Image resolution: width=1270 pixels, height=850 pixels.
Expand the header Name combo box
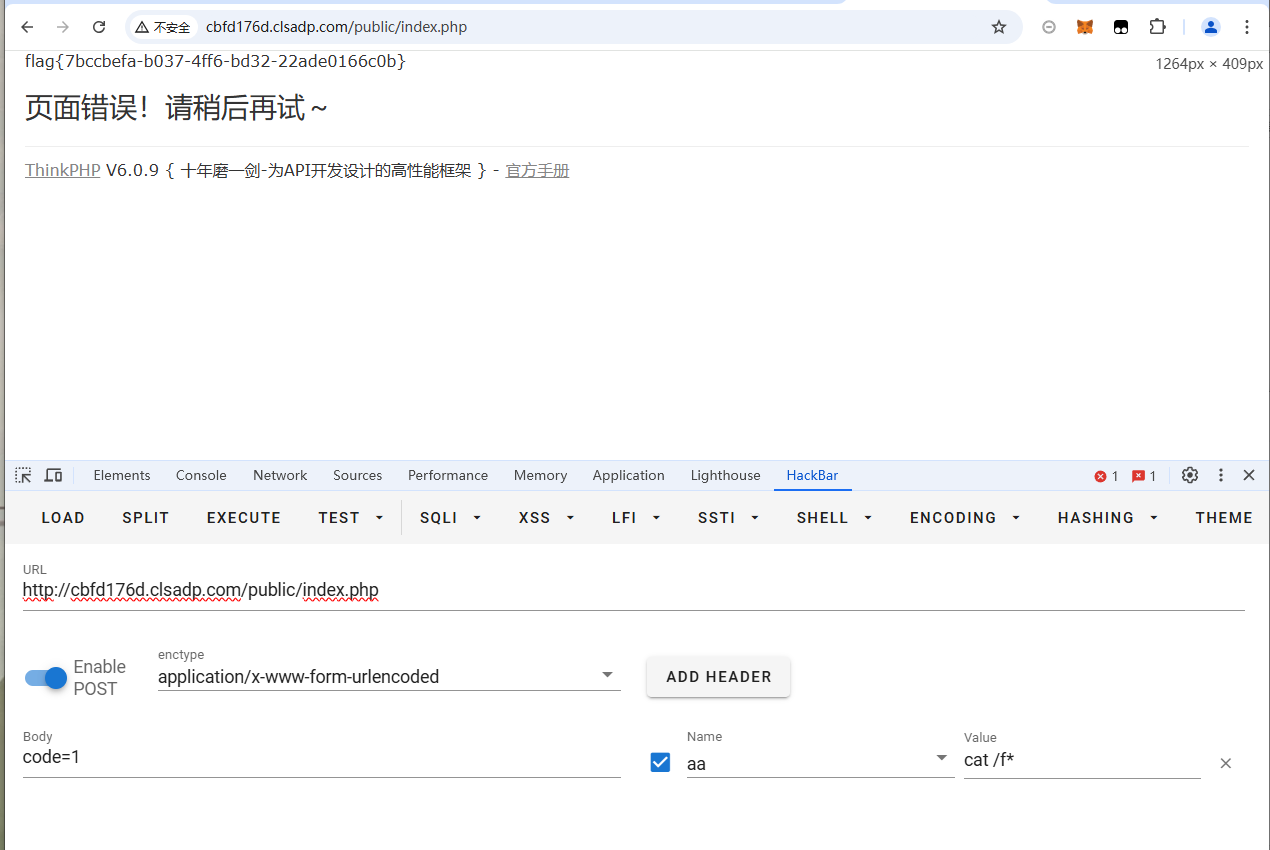(x=941, y=759)
